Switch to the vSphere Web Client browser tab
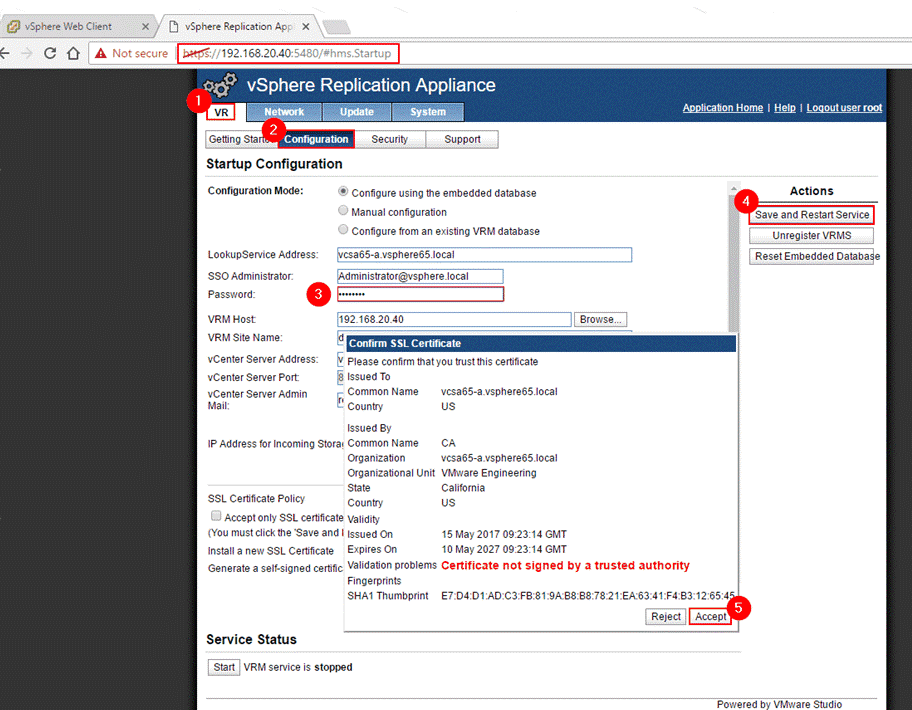This screenshot has width=912, height=710. click(x=77, y=26)
